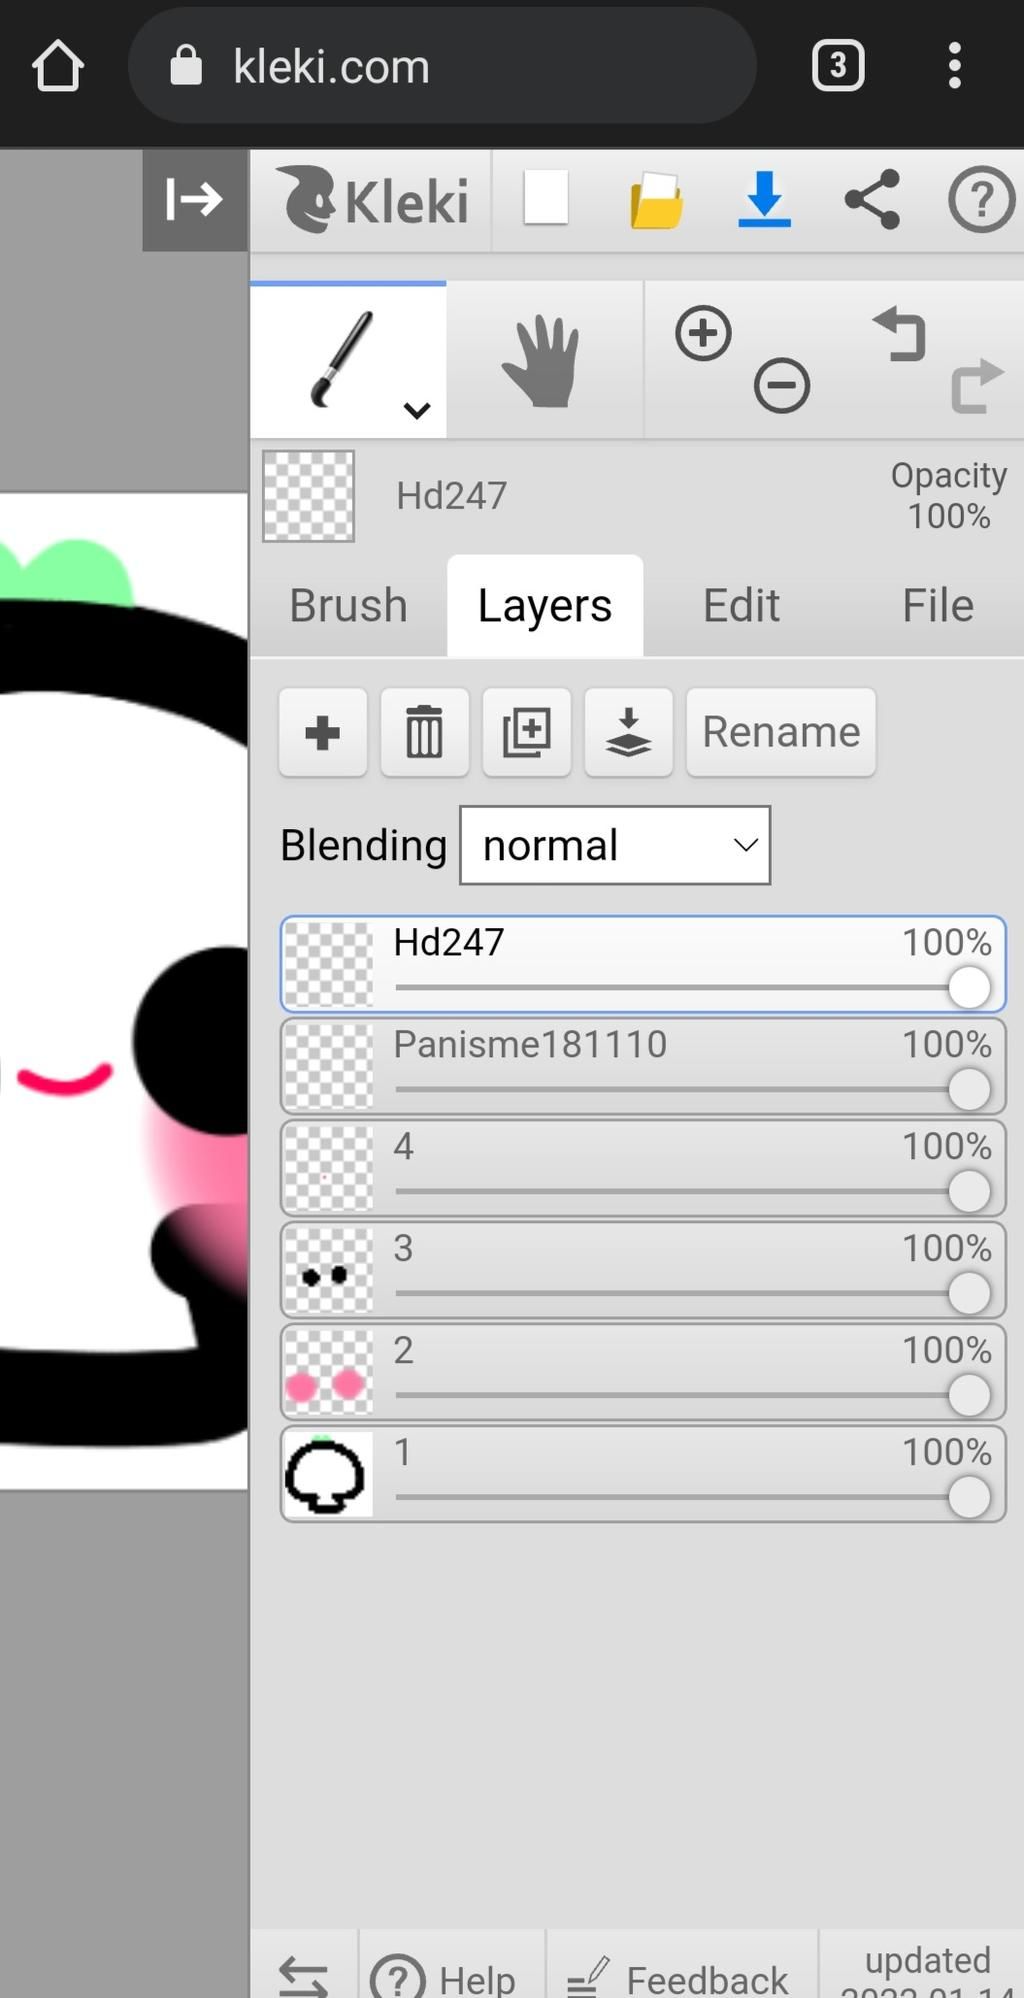Share the image via share icon
Viewport: 1024px width, 1998px height.
coord(872,199)
